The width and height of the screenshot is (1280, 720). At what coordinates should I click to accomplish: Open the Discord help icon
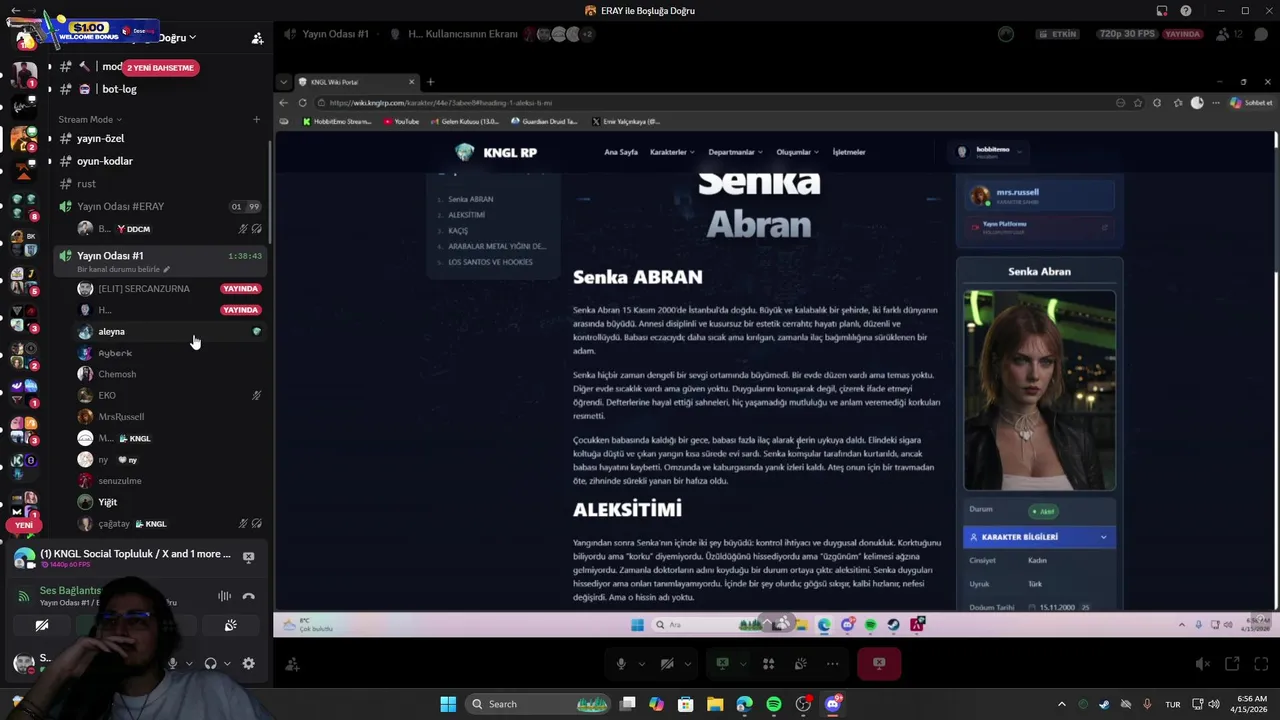click(1186, 11)
